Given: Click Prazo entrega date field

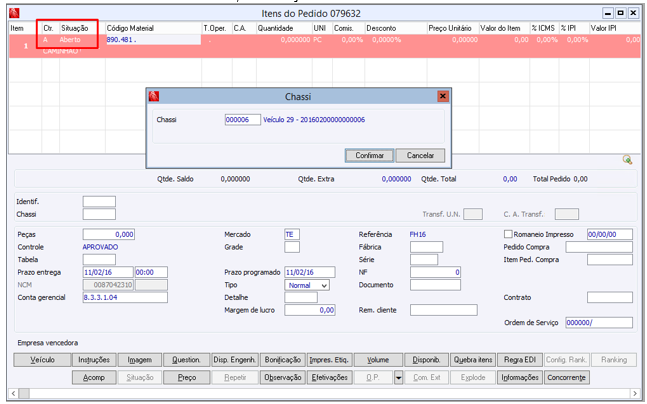Looking at the screenshot, I should coord(108,272).
